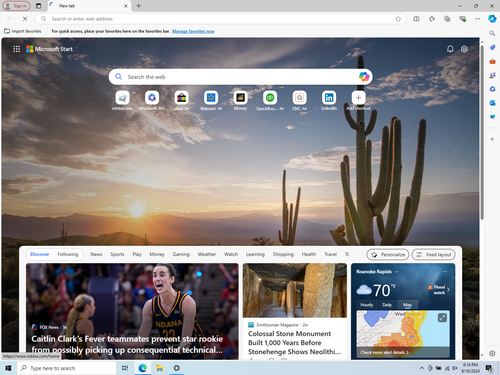Open sidebar settings gear at the bottom

(492, 353)
